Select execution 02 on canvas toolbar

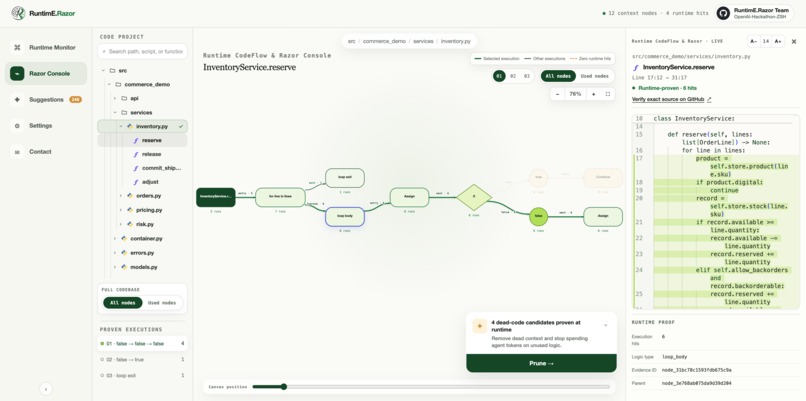click(x=513, y=76)
